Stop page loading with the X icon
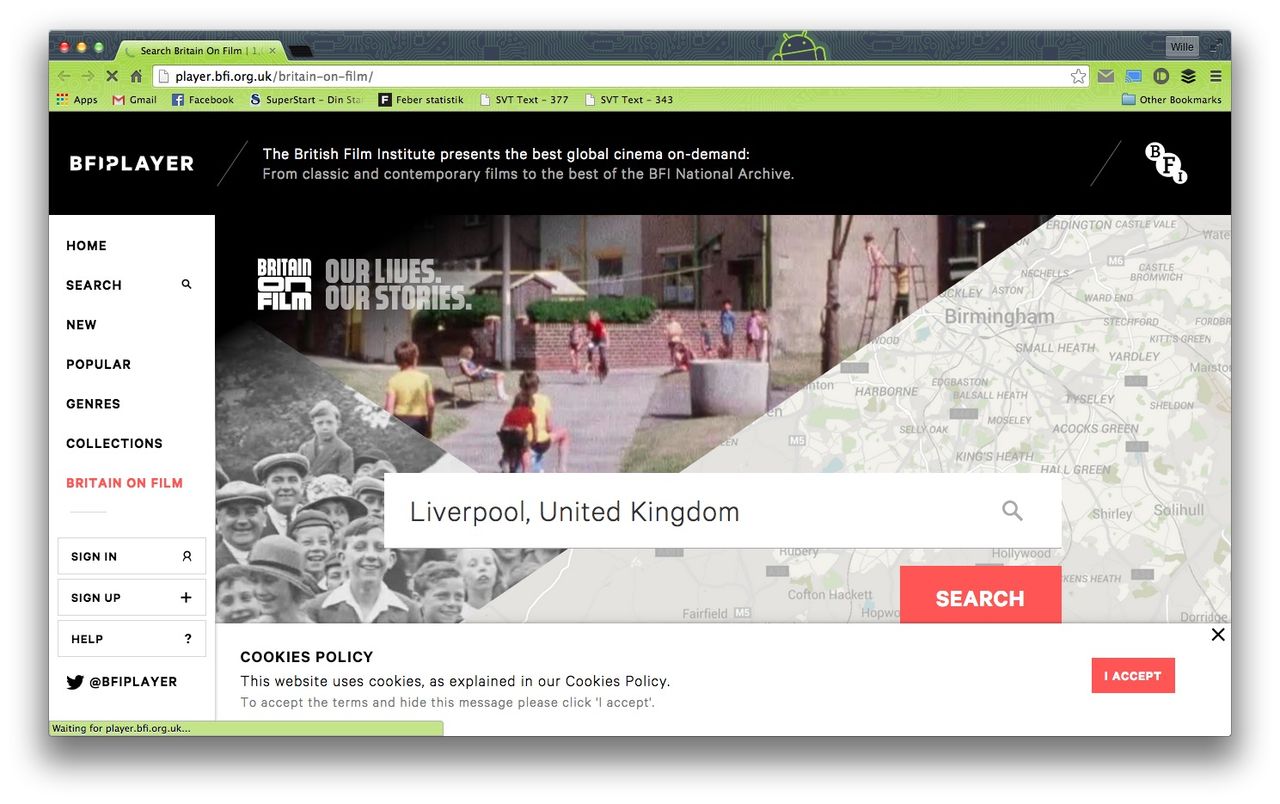This screenshot has height=804, width=1280. click(112, 76)
